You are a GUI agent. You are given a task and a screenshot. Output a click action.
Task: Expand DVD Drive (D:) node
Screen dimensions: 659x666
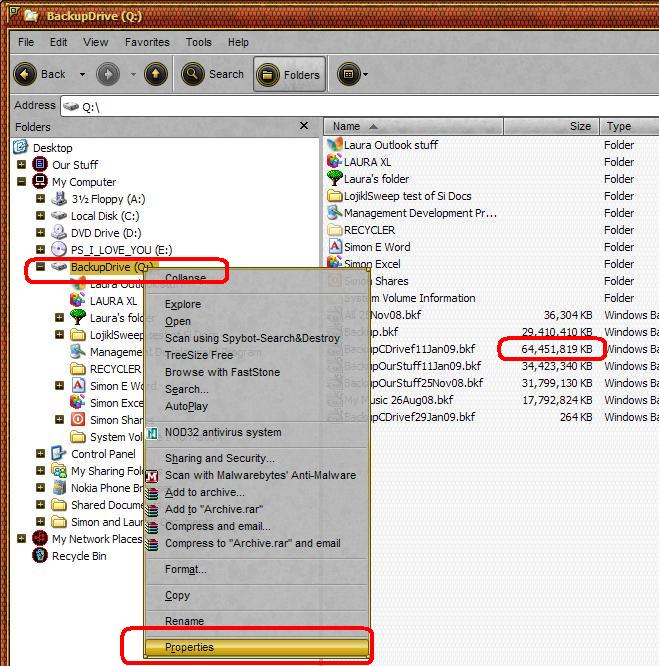coord(40,233)
